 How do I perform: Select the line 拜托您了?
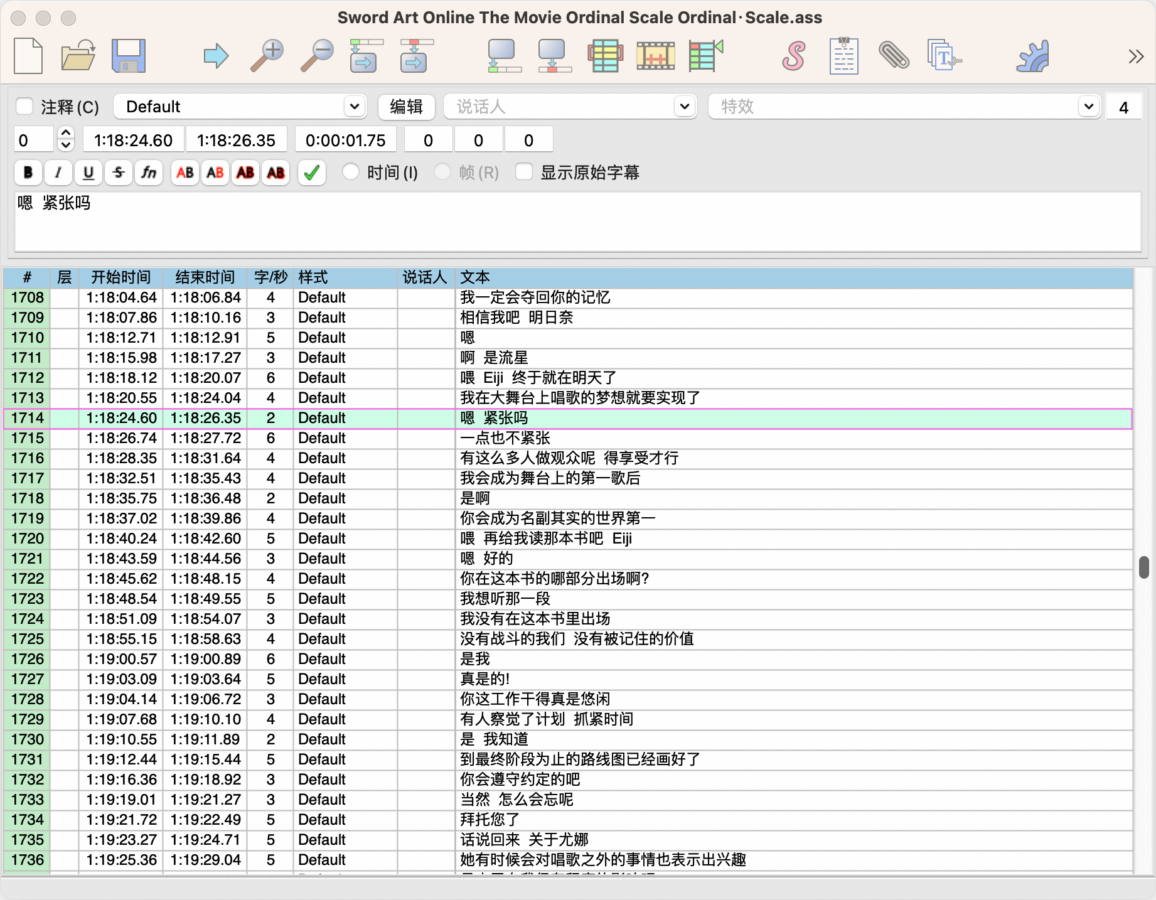point(568,820)
